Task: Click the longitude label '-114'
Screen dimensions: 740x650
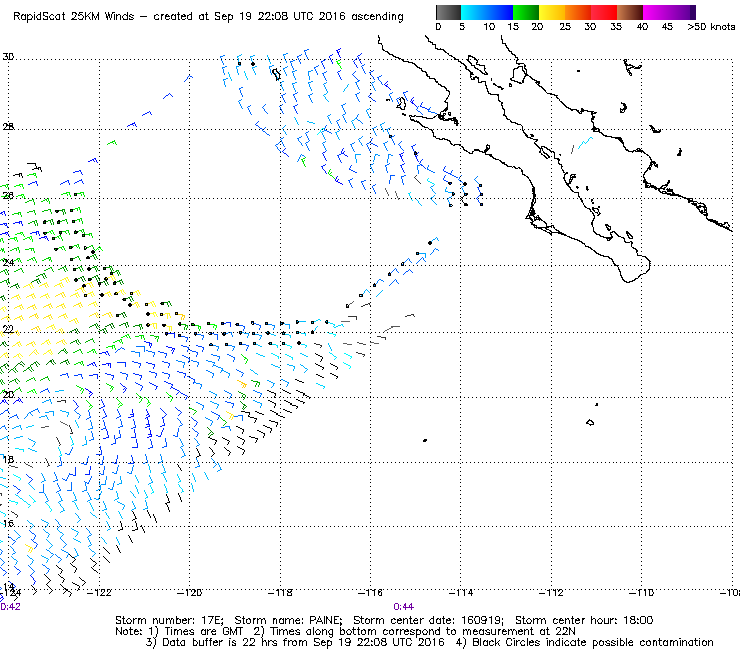Action: pos(461,593)
